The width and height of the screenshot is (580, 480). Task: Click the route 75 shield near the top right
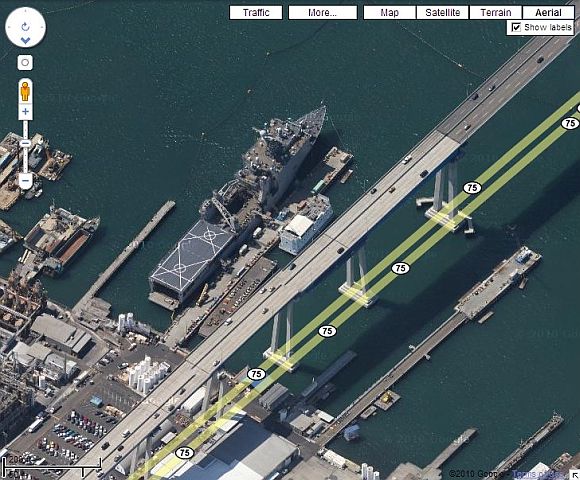(x=570, y=123)
